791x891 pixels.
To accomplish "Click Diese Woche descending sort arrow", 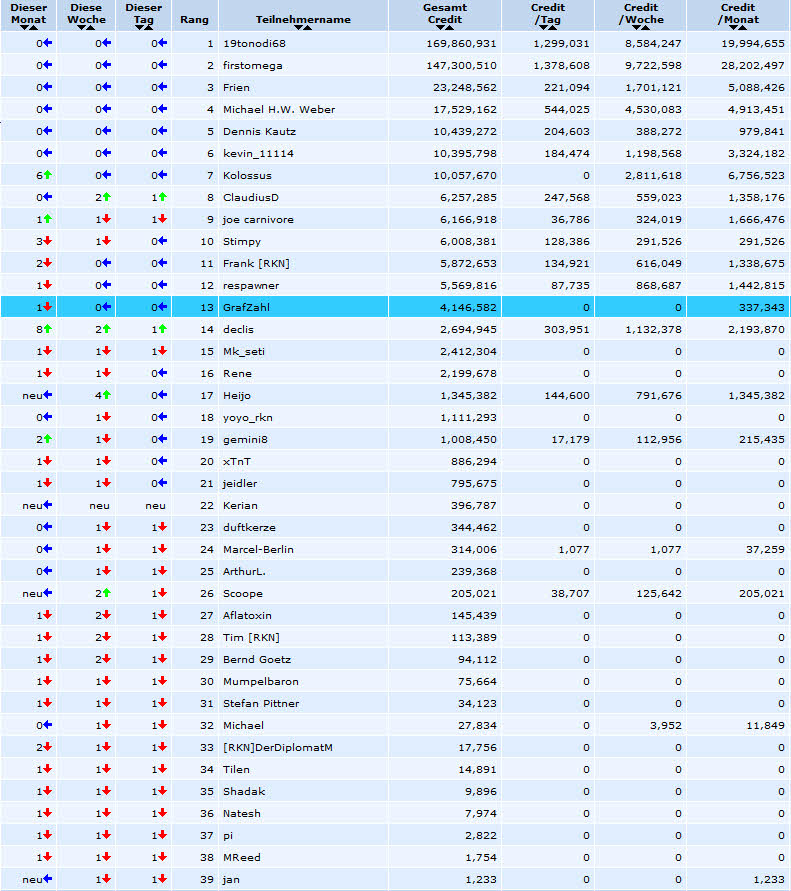I will pos(82,27).
